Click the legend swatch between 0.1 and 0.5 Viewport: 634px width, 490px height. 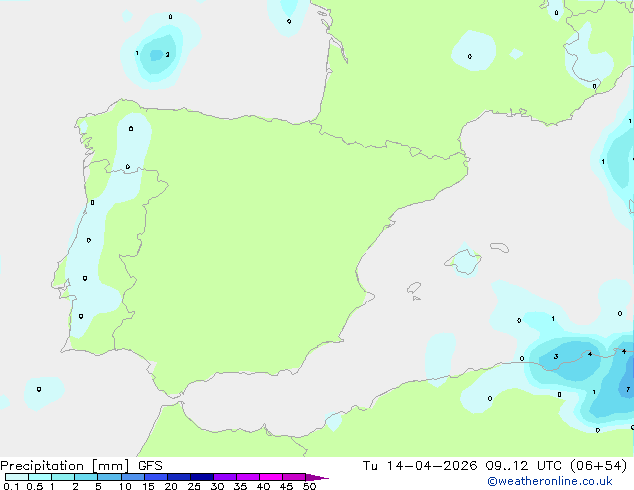[x=17, y=477]
